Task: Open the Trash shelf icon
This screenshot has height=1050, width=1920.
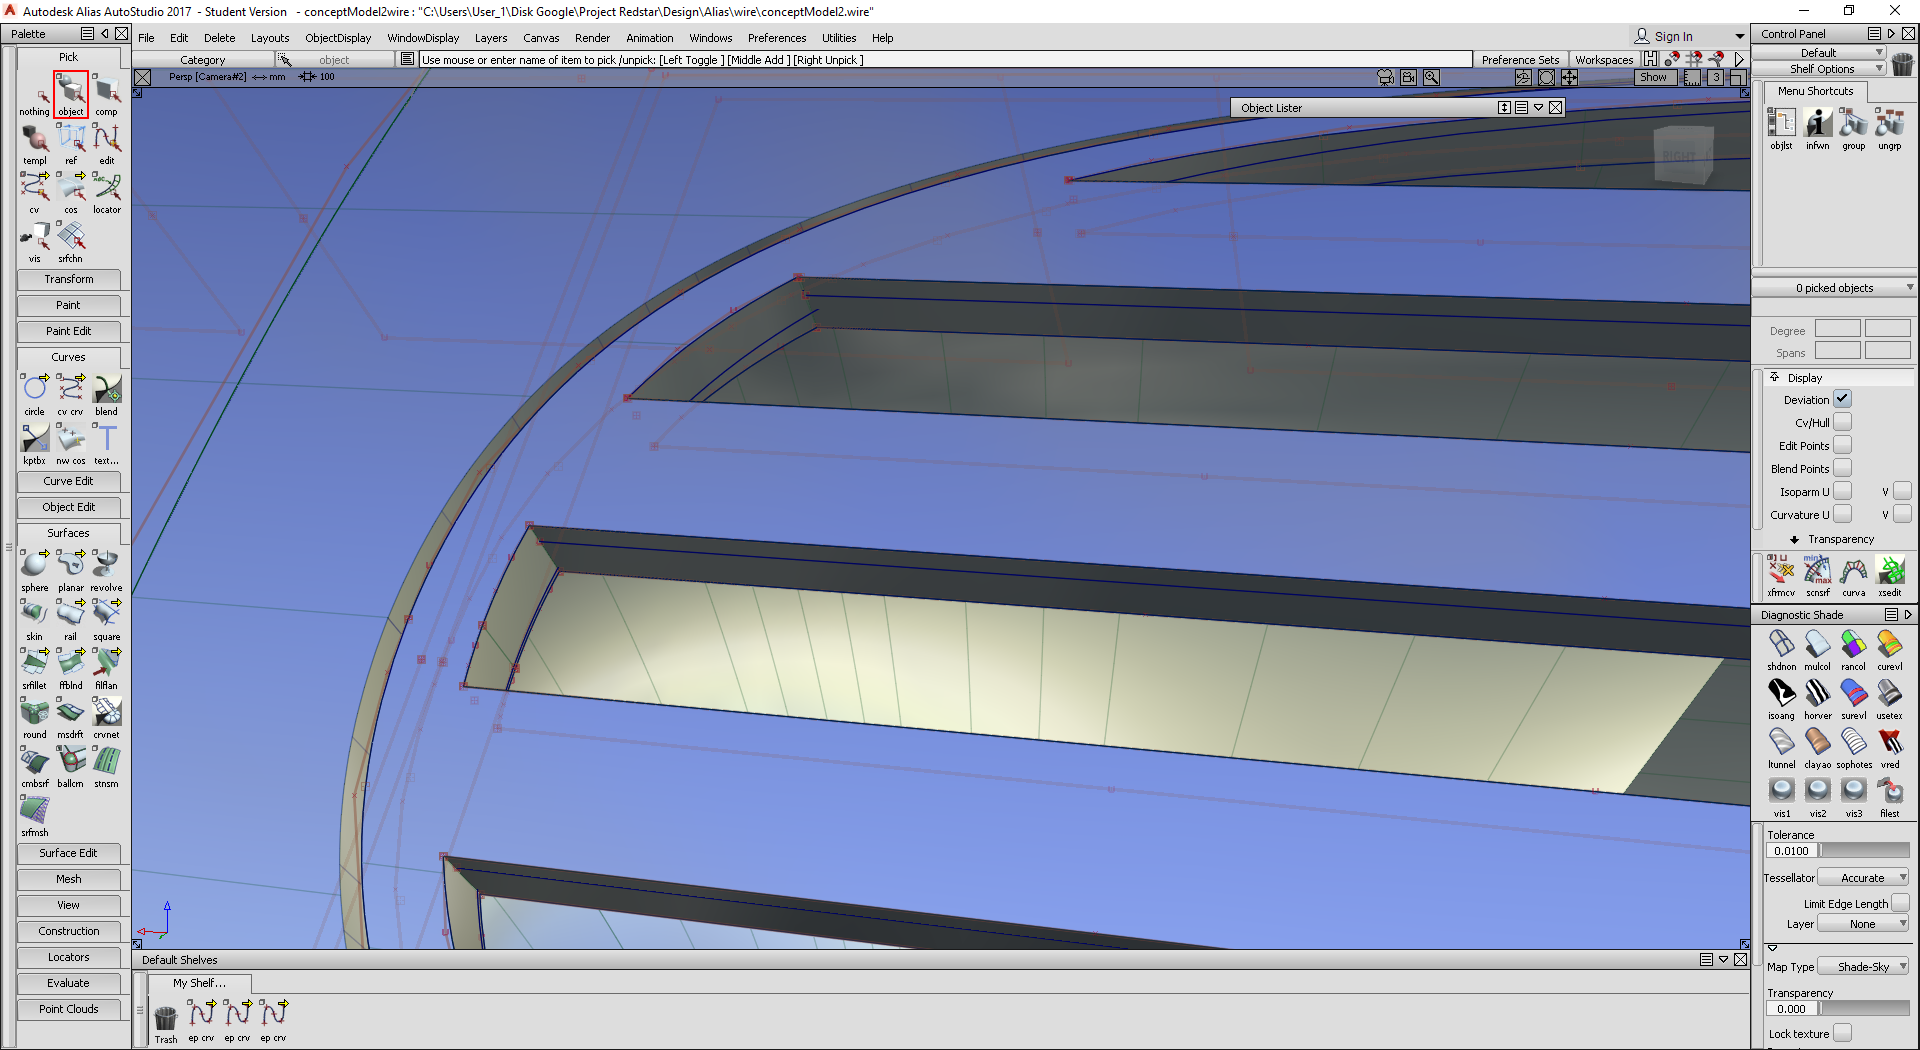Action: coord(165,1017)
